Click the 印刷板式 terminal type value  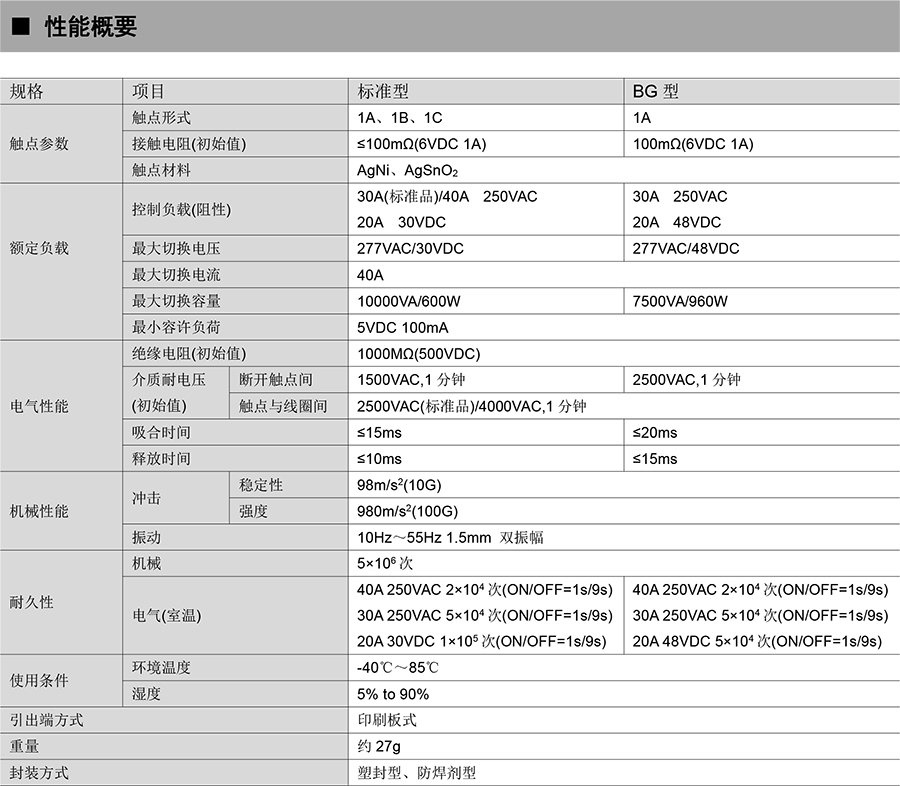(x=387, y=720)
